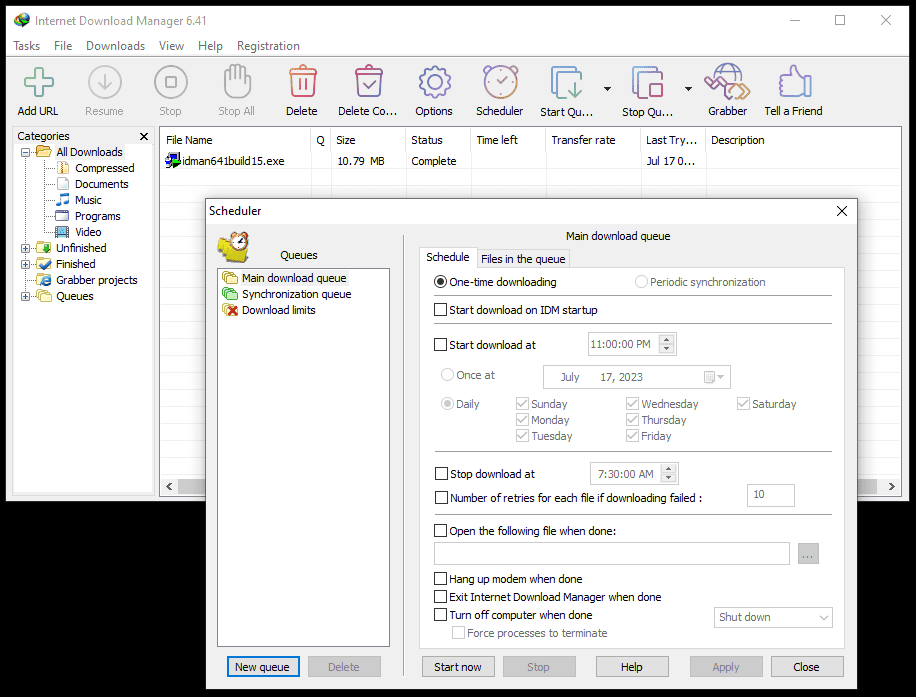Open the Registration menu

268,46
